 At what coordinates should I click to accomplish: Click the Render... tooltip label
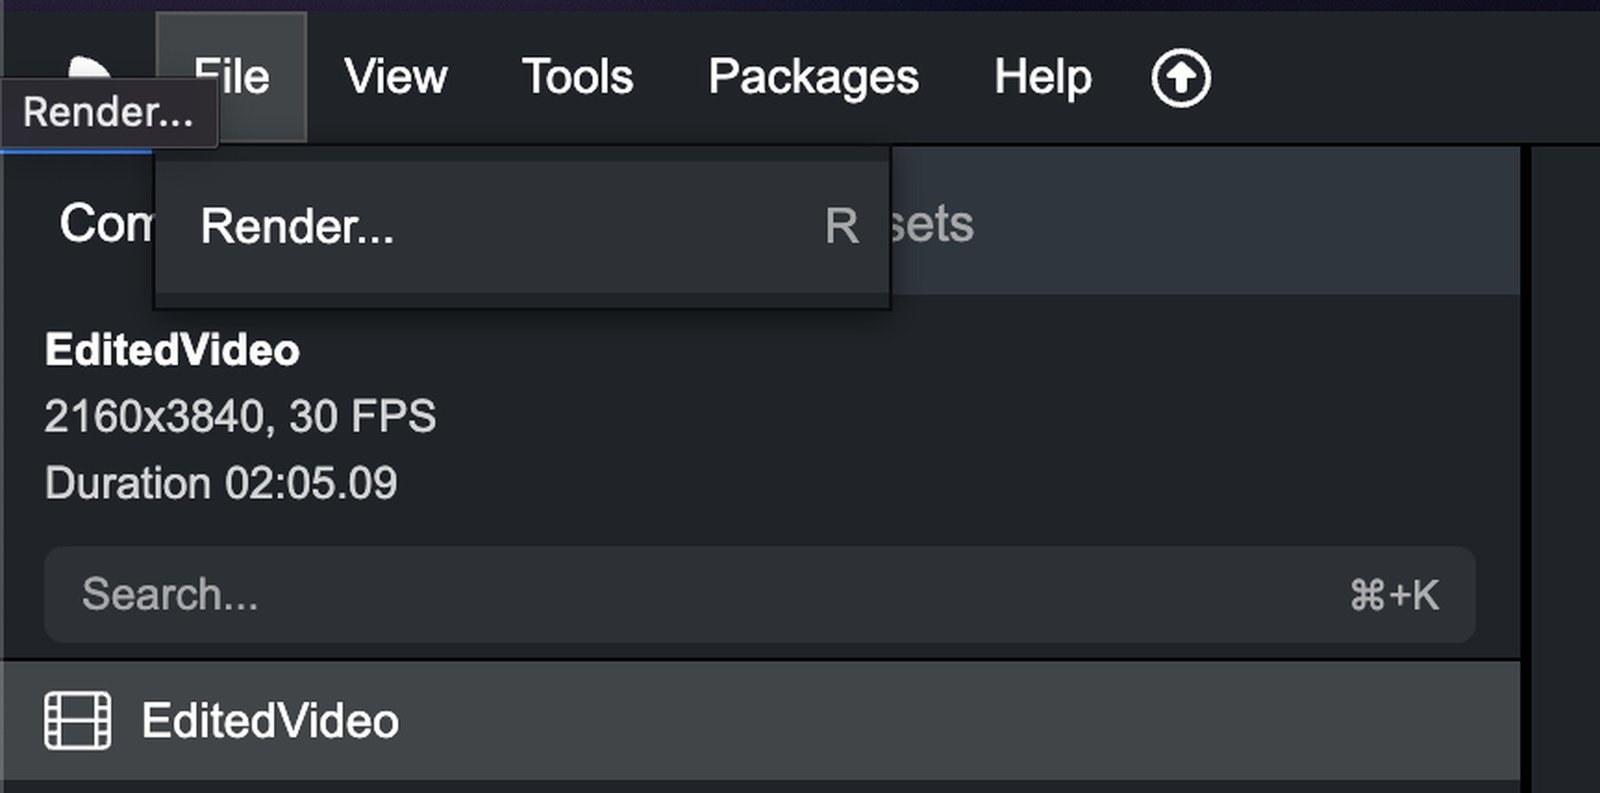(x=108, y=112)
